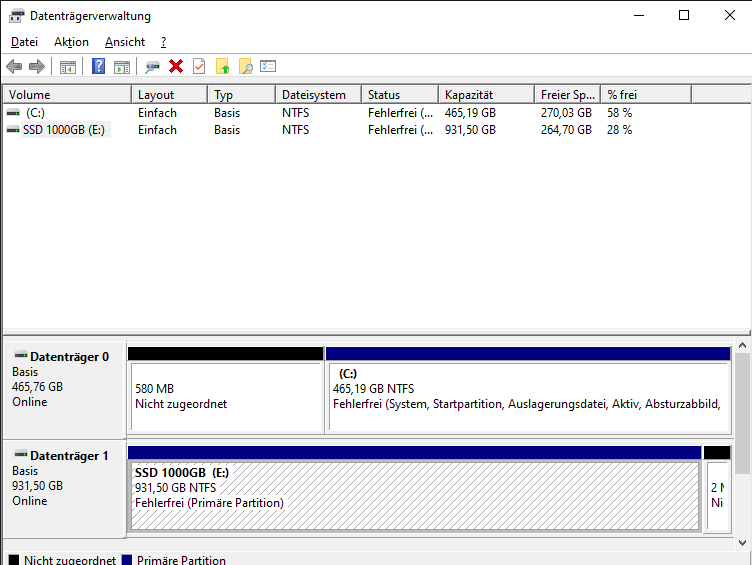Click drive icon beside (C:) volume
Screen dimensions: 752x565
13,113
